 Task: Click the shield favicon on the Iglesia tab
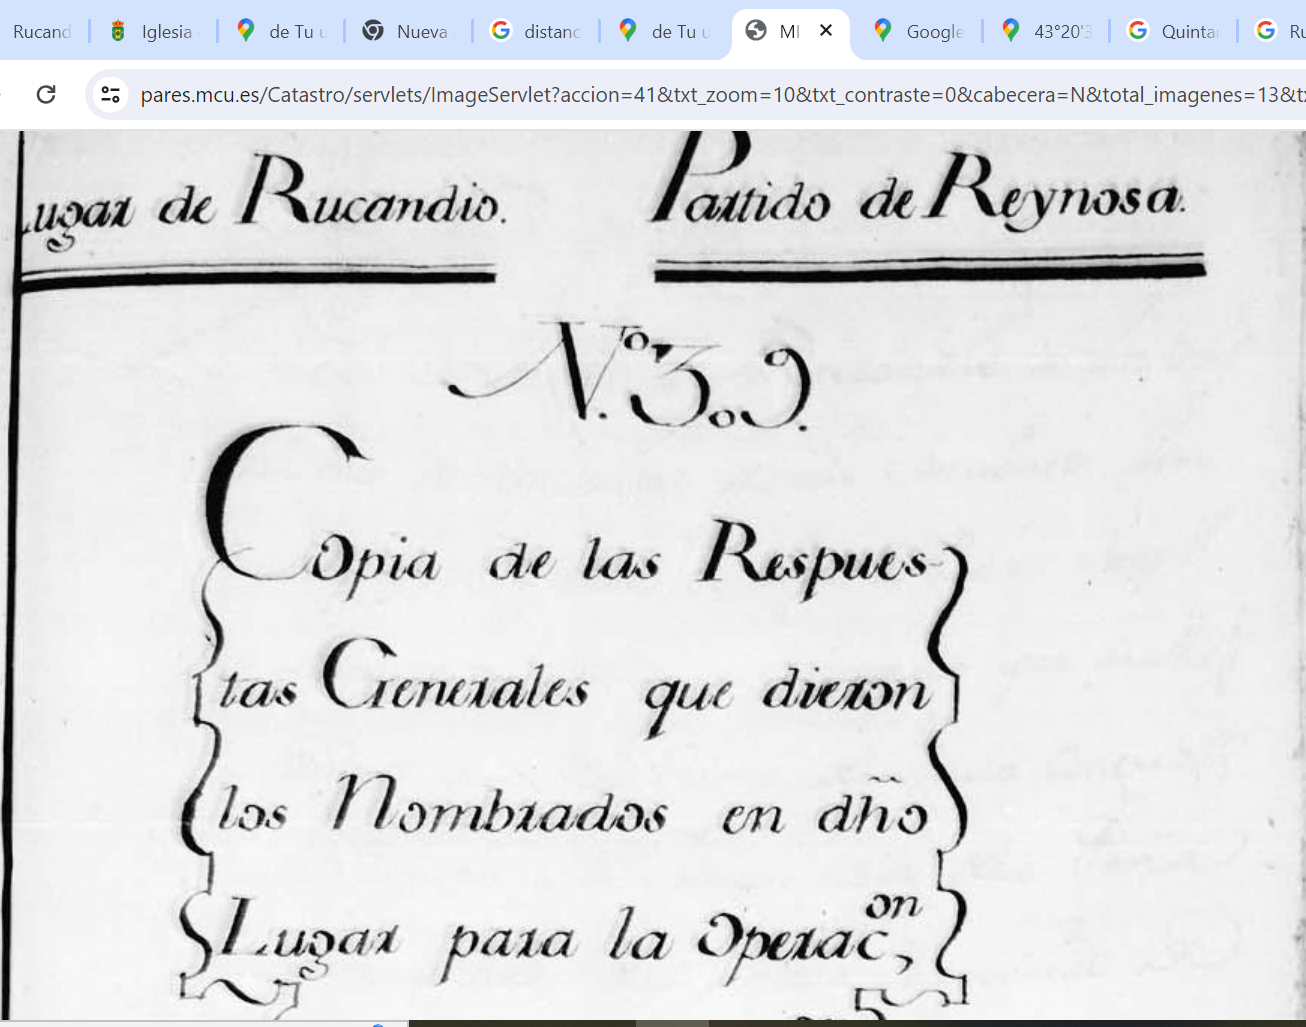coord(117,30)
